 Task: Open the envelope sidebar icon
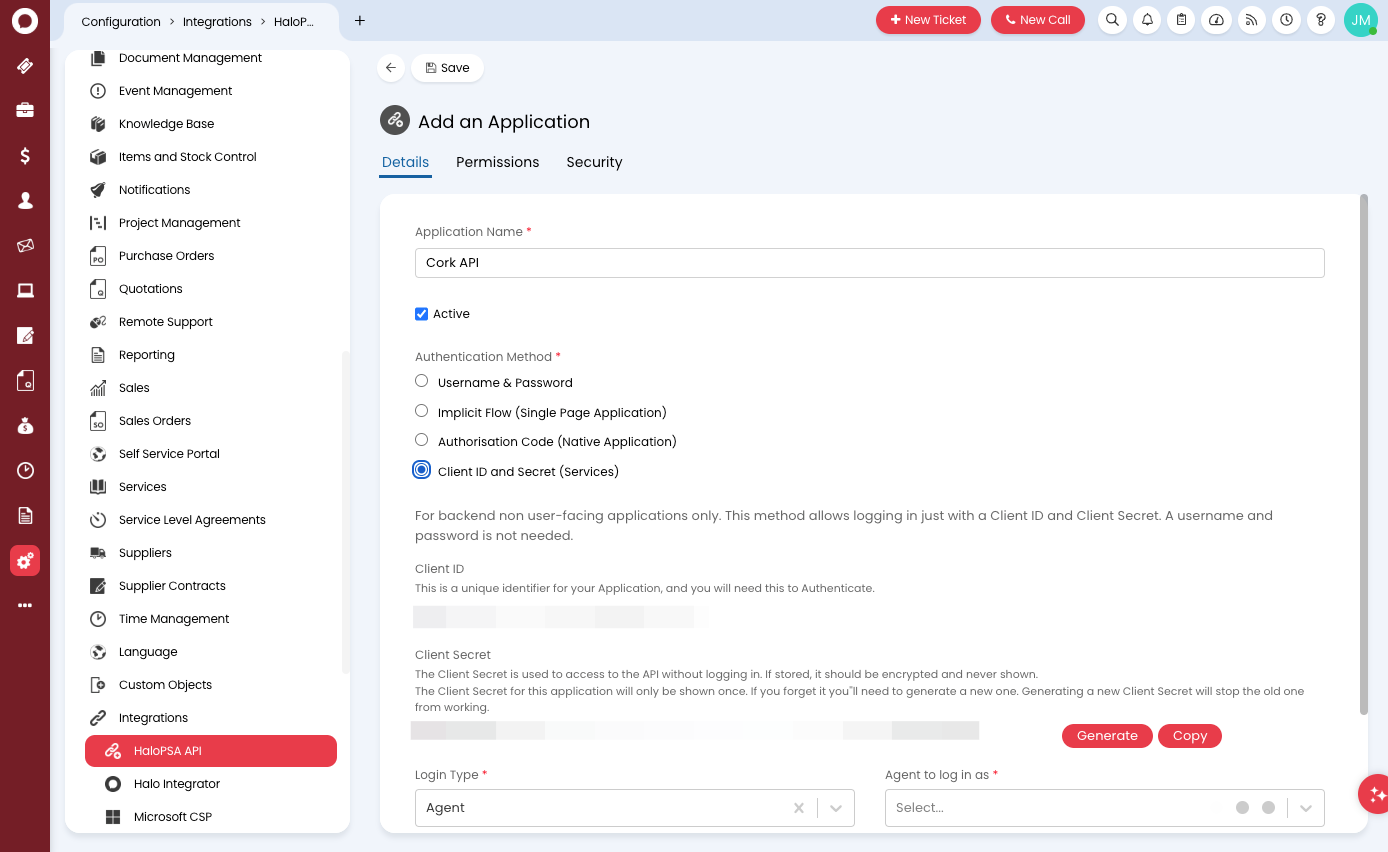click(25, 245)
